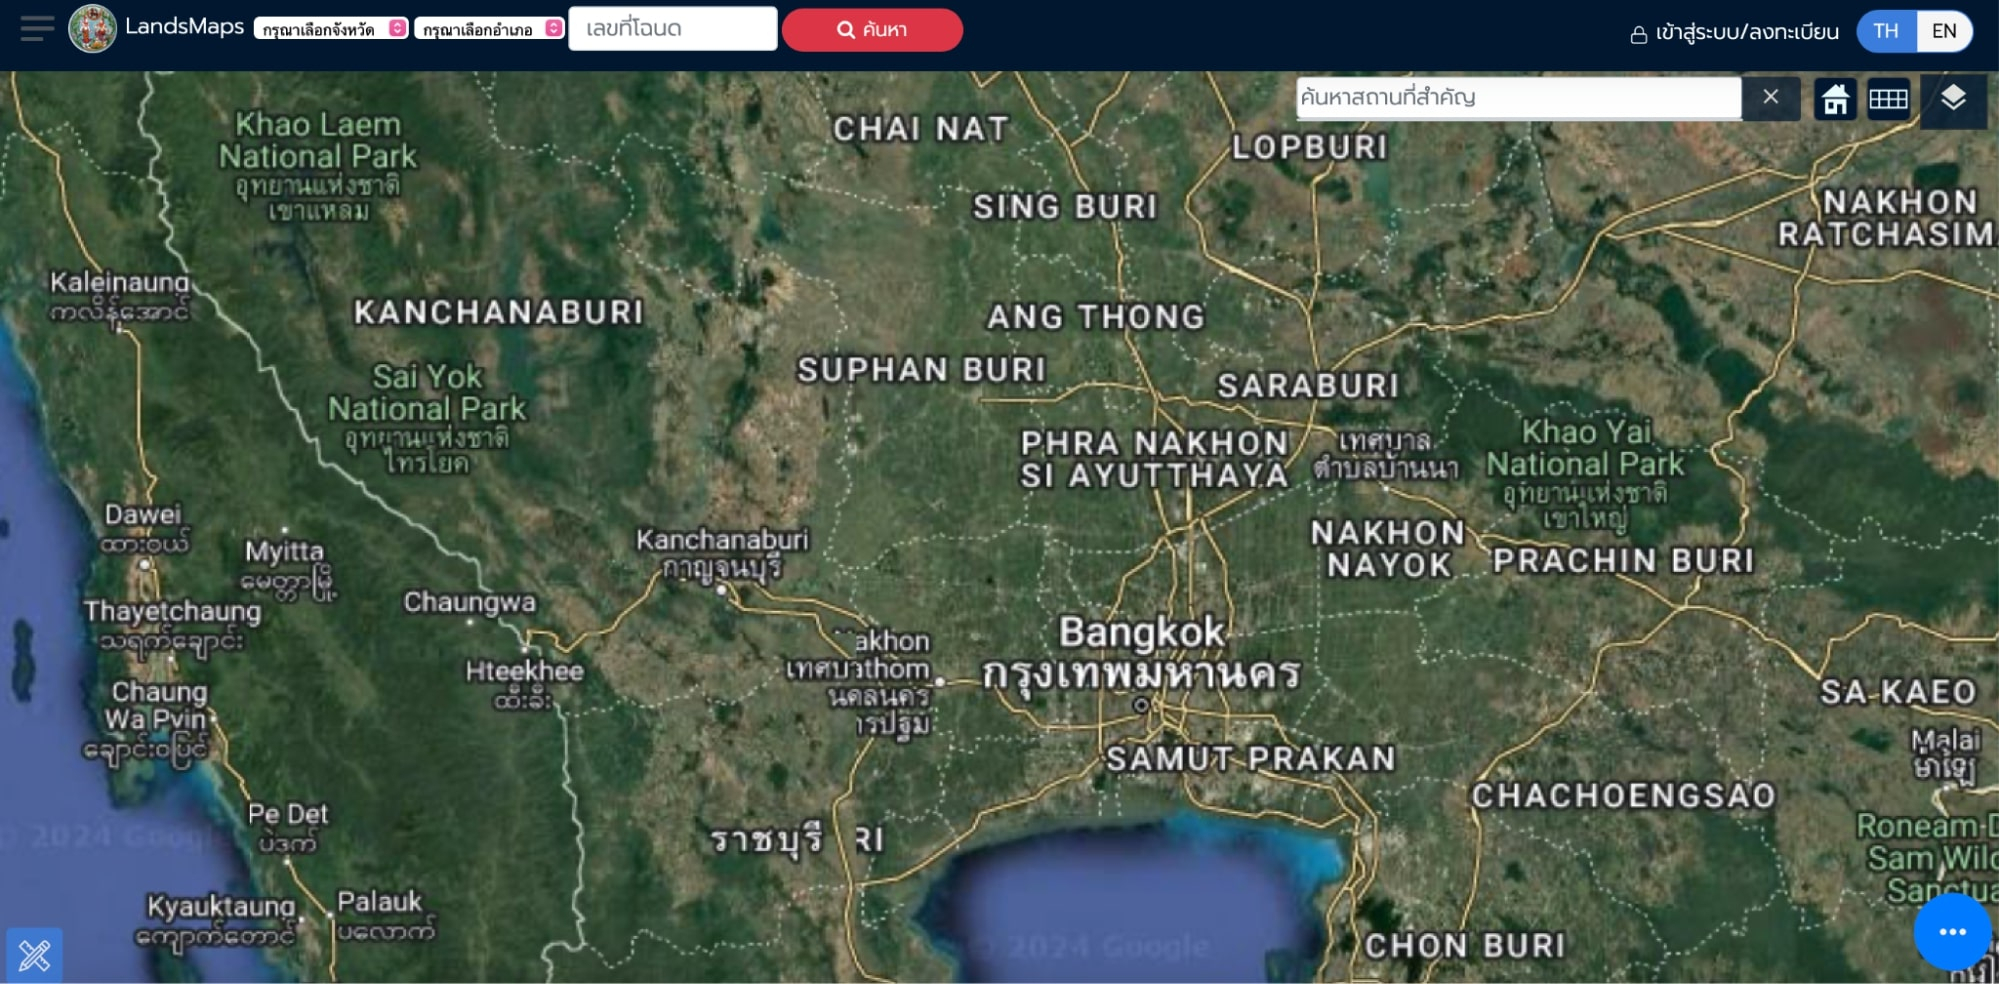Open the grid layout panel icon
Screen dimensions: 1999x984
tap(1889, 98)
